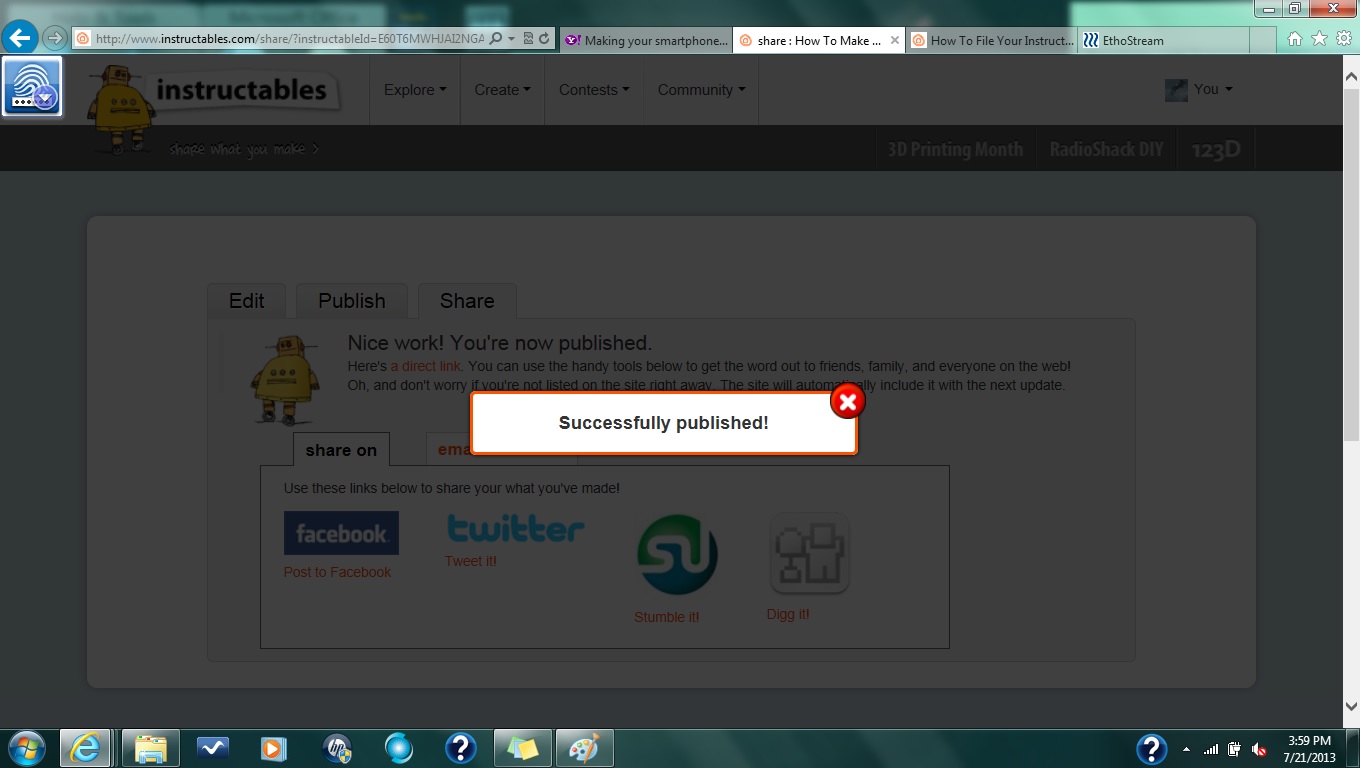The height and width of the screenshot is (768, 1360).
Task: Open address bar autocomplete dropdown arrow
Action: pyautogui.click(x=512, y=39)
